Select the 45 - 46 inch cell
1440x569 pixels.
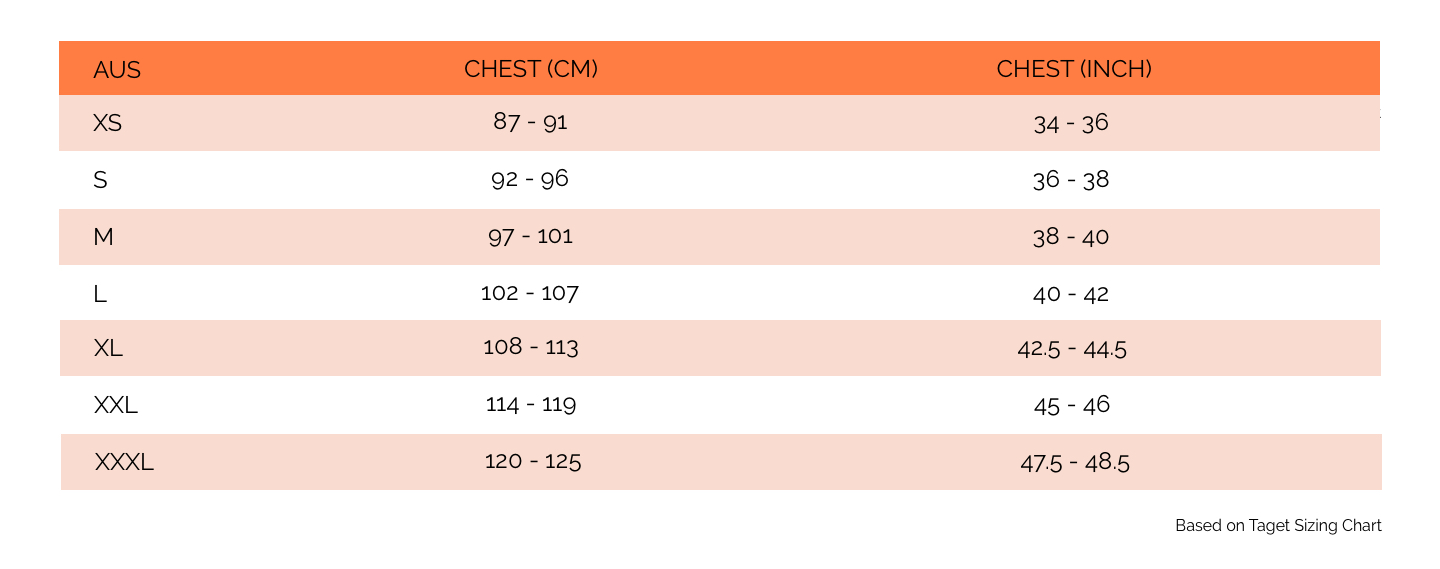[x=1072, y=405]
